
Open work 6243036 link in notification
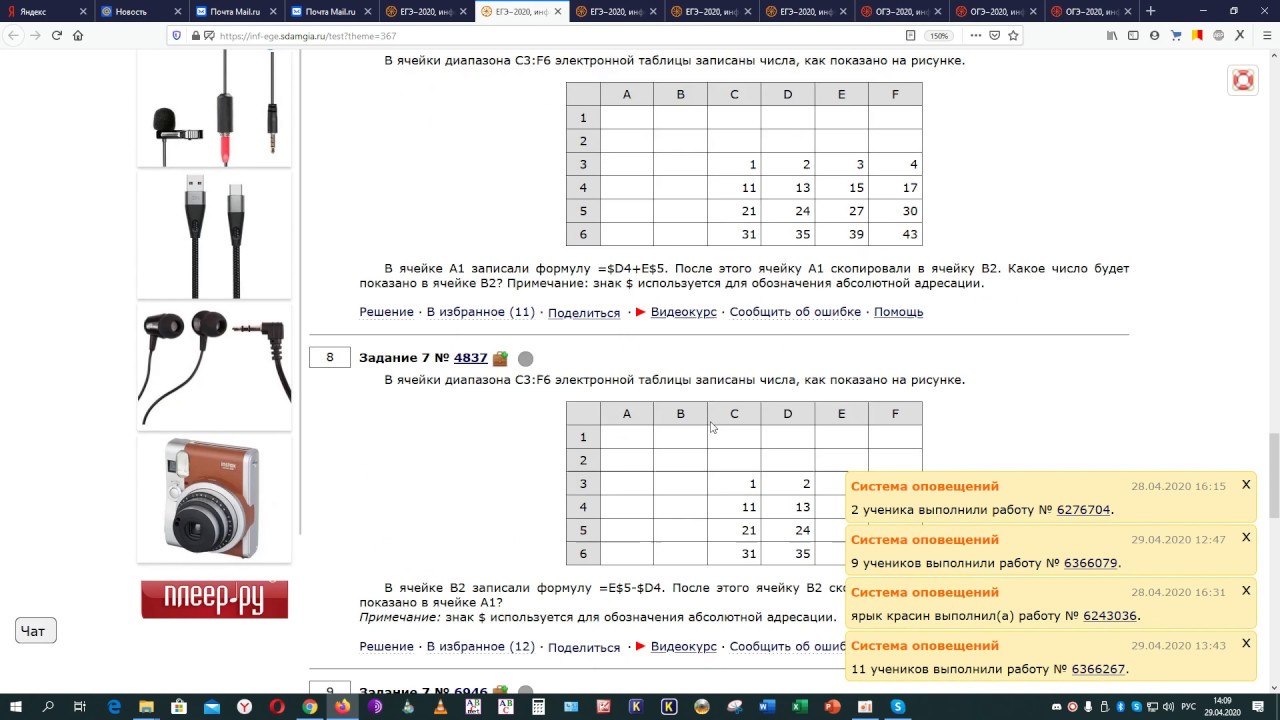tap(1110, 616)
